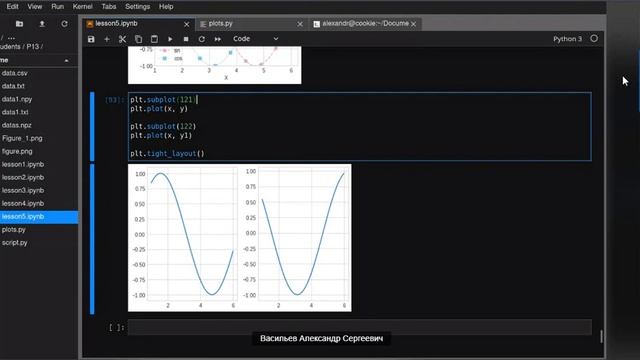640x360 pixels.
Task: Select highlighted lesson5.ipynb in file browser
Action: pyautogui.click(x=38, y=217)
